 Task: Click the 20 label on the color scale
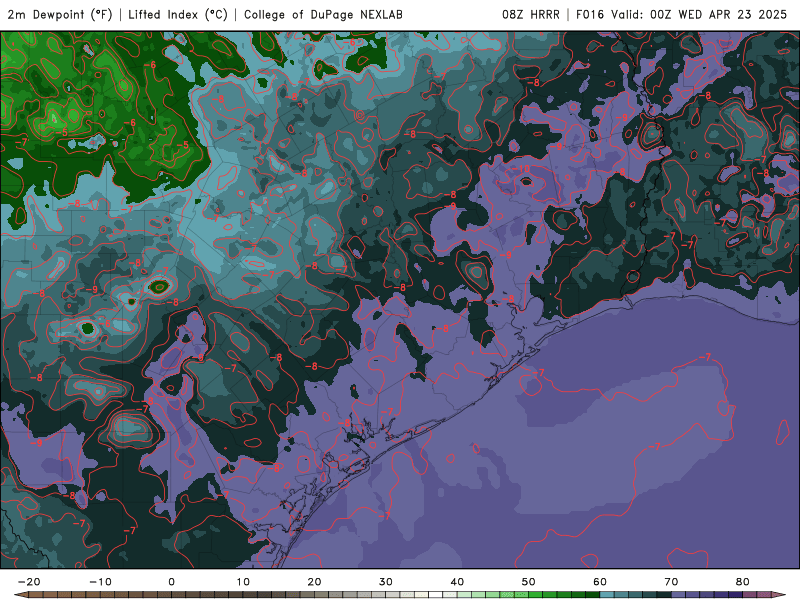click(314, 582)
